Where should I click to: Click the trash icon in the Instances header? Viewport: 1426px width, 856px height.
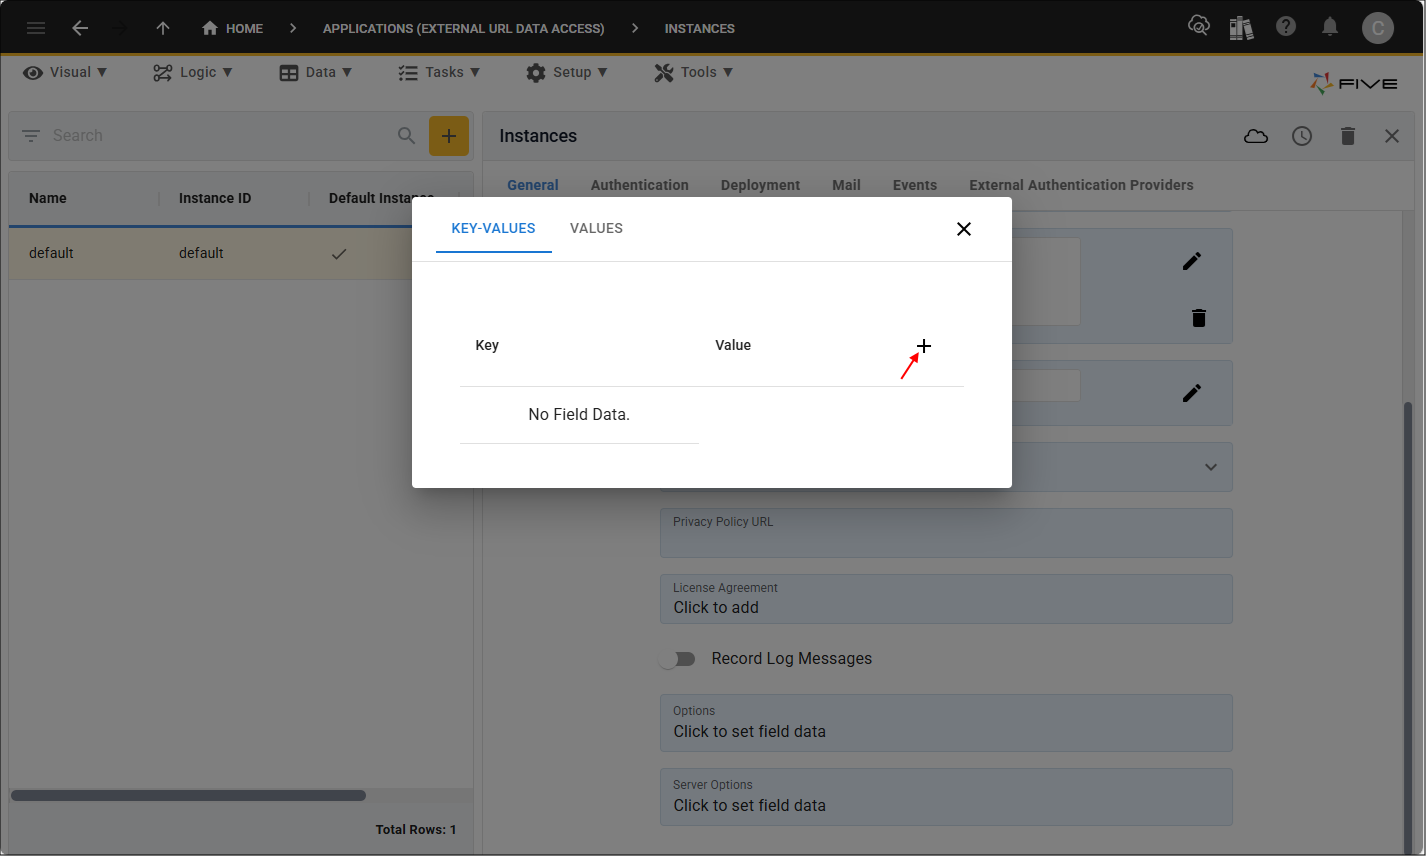click(x=1348, y=135)
